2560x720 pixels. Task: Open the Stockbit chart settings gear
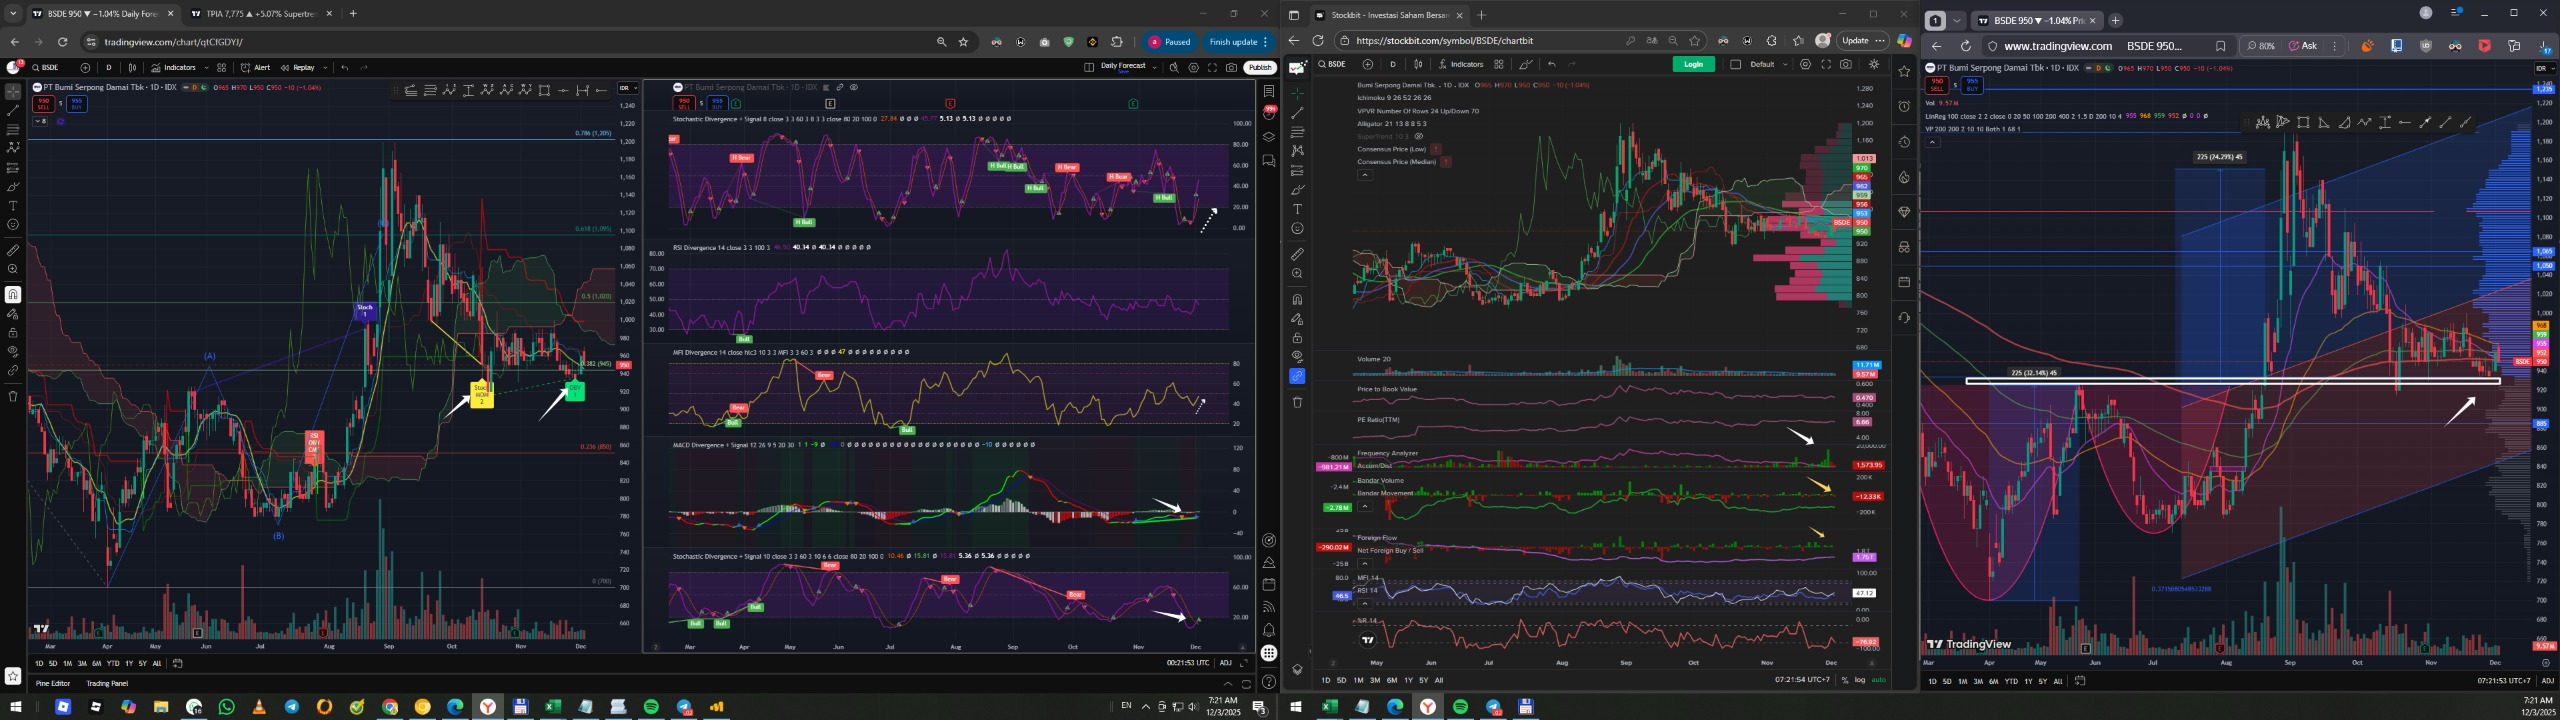(x=1805, y=64)
